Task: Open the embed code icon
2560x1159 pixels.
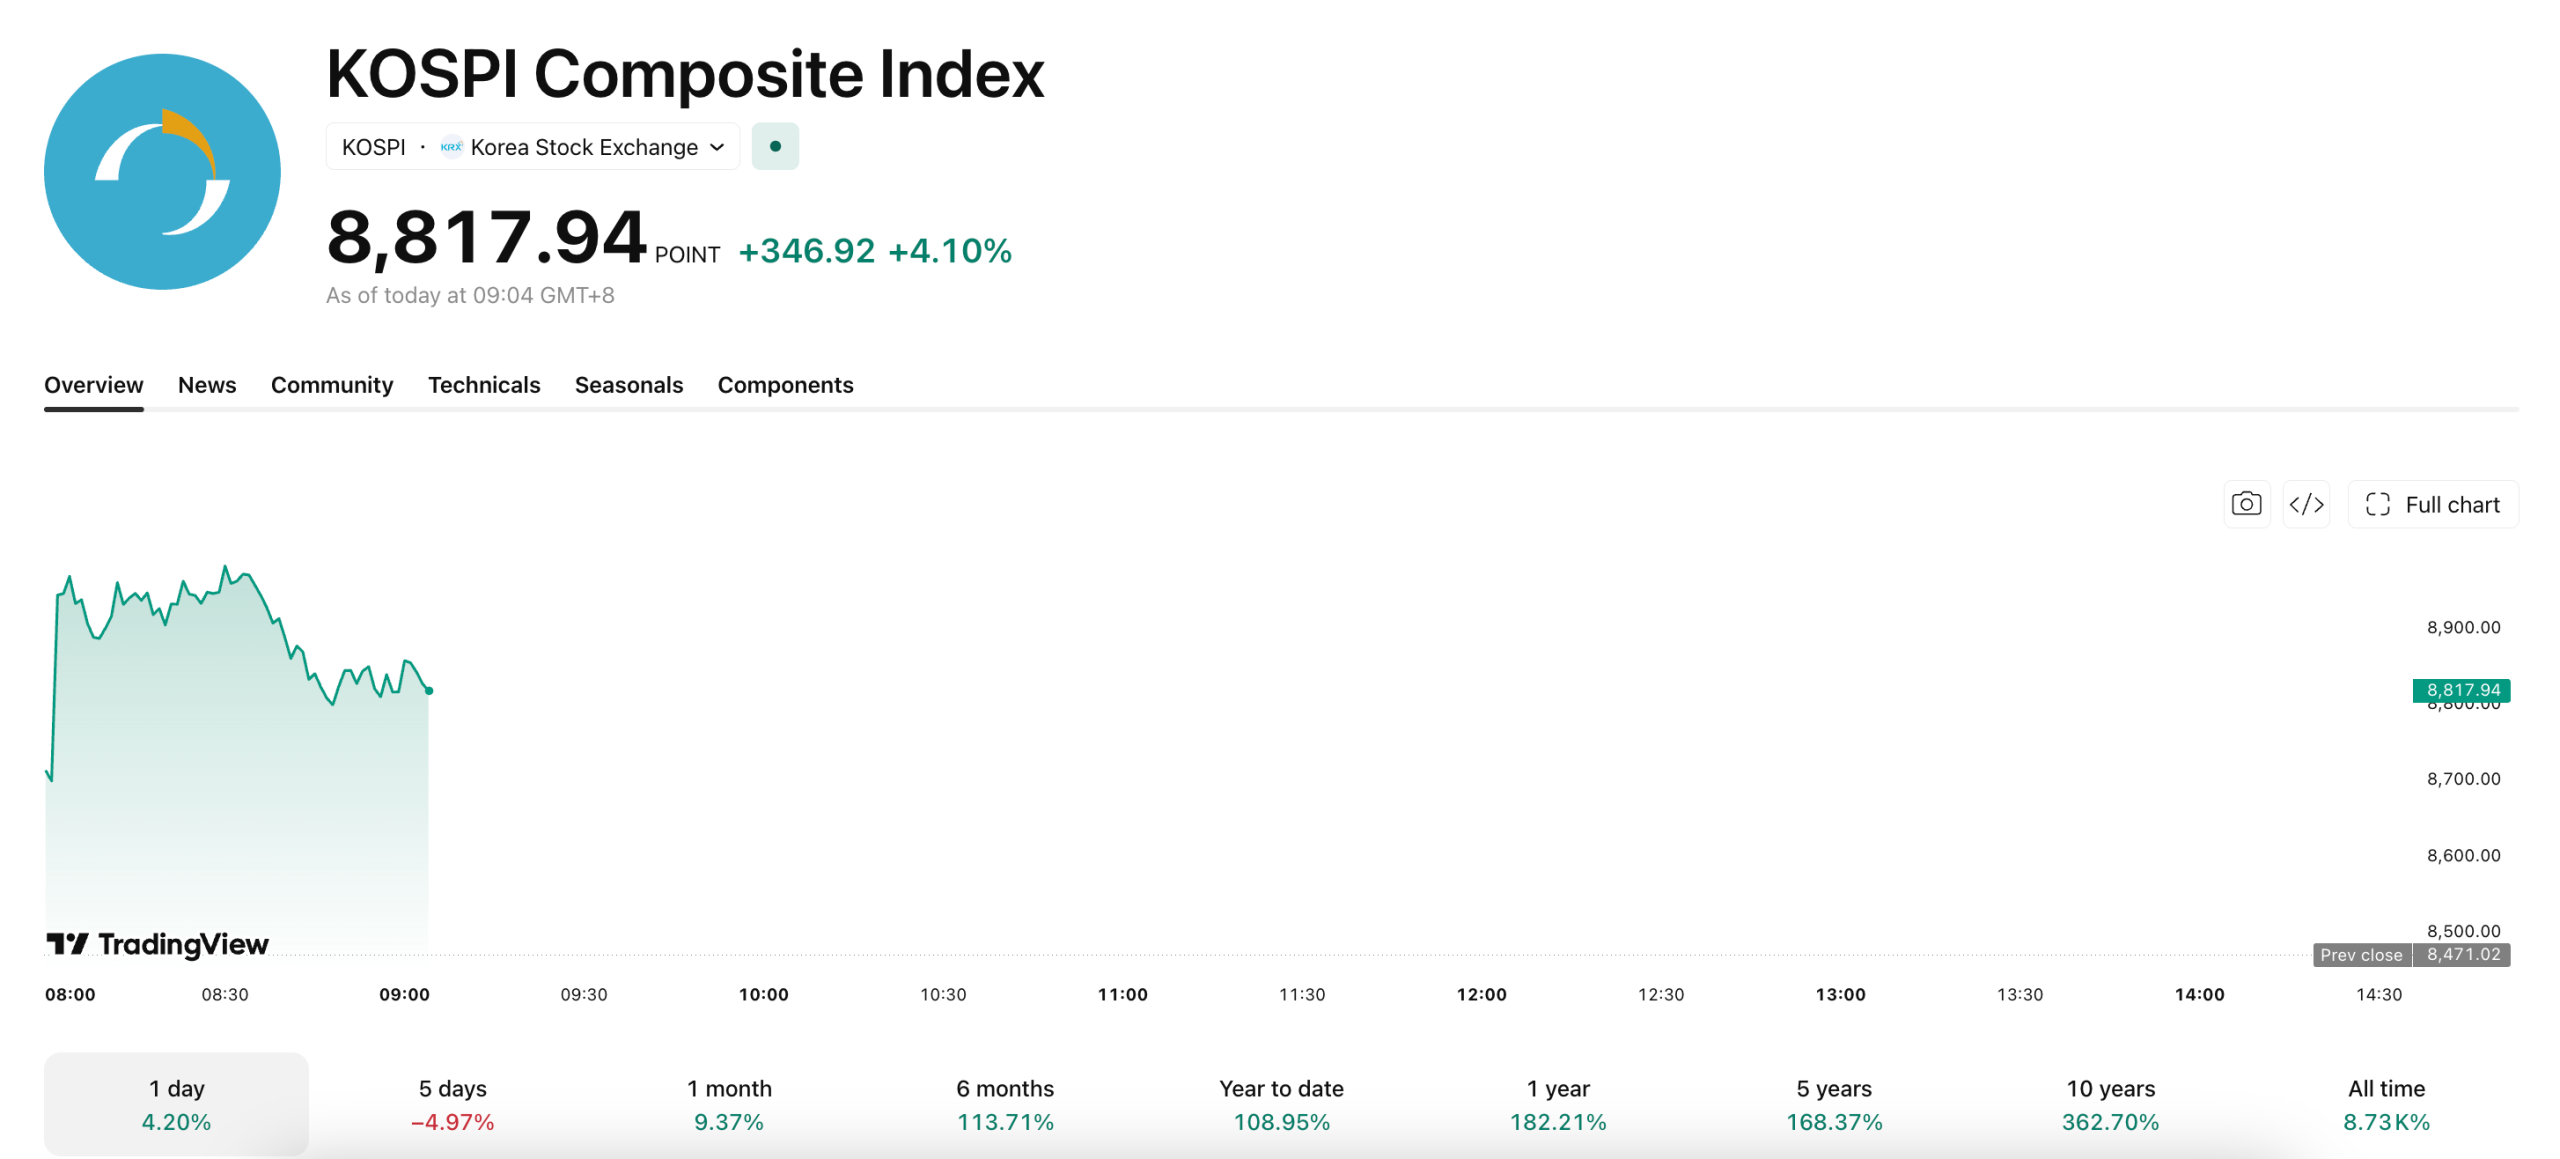Action: pyautogui.click(x=2306, y=504)
